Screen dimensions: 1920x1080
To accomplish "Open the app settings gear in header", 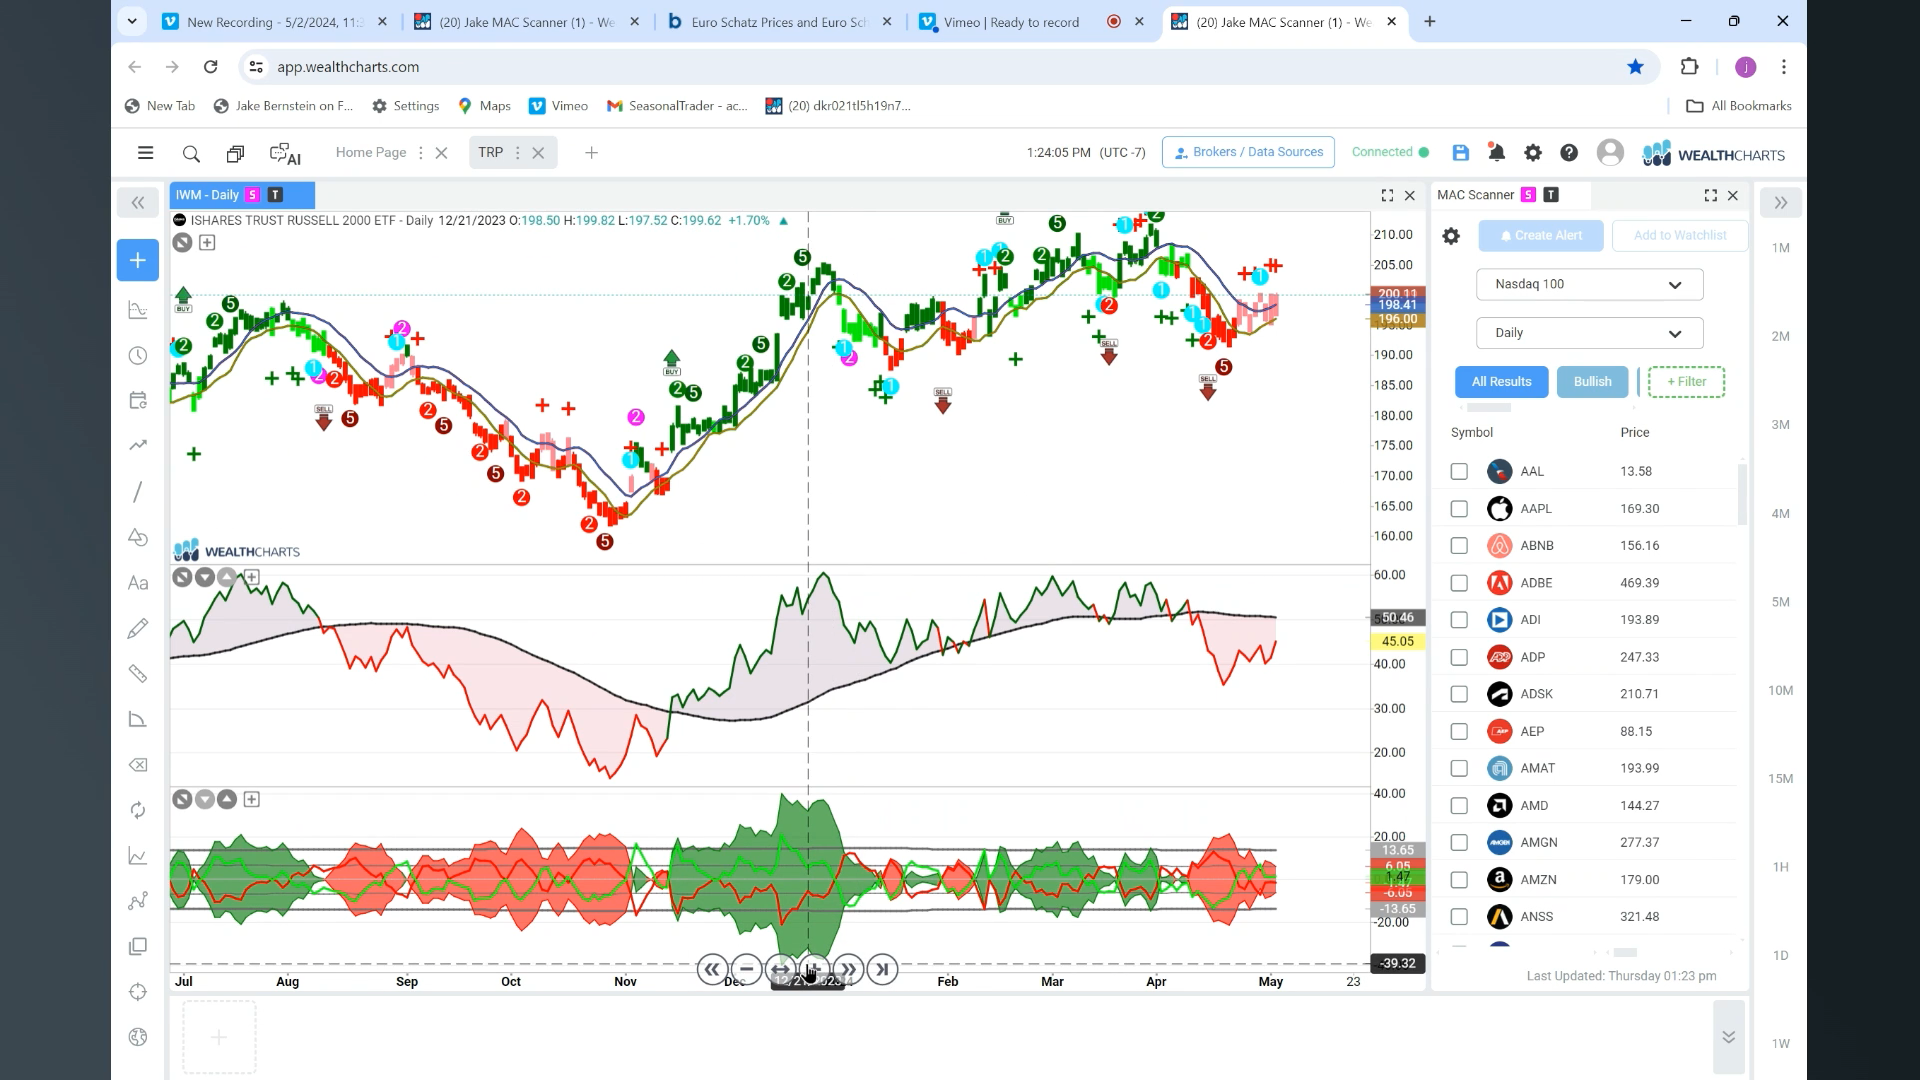I will pyautogui.click(x=1532, y=153).
